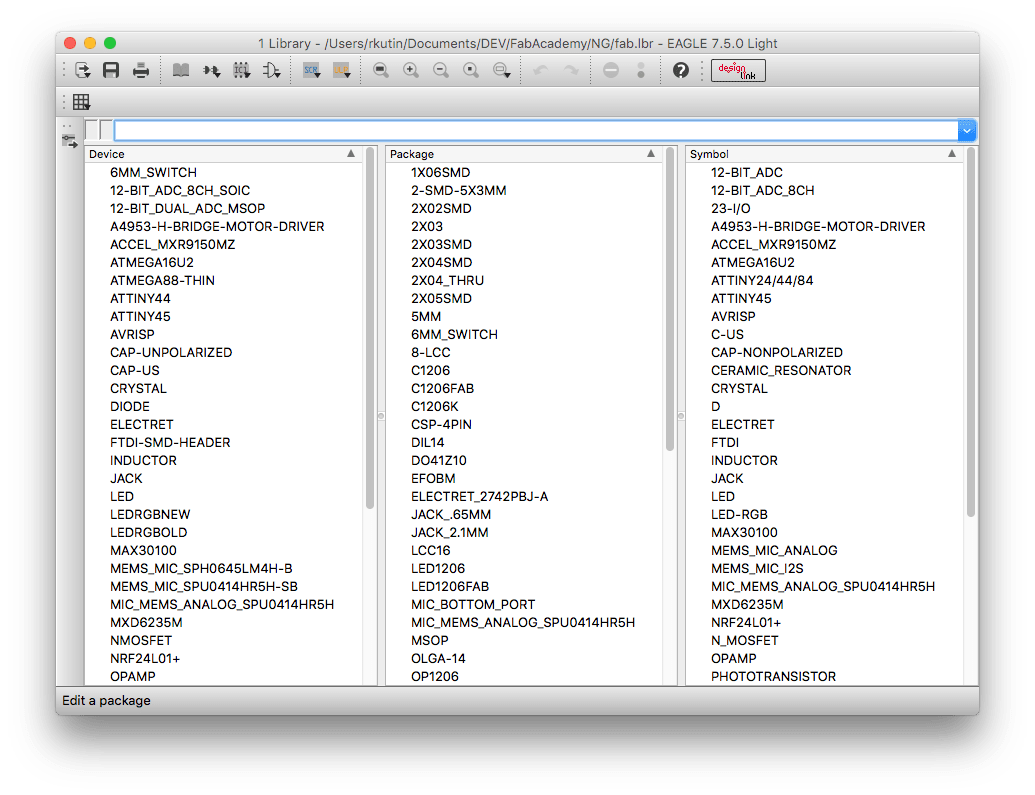This screenshot has height=795, width=1035.
Task: Select device LEDRGBNEW
Action: click(150, 514)
